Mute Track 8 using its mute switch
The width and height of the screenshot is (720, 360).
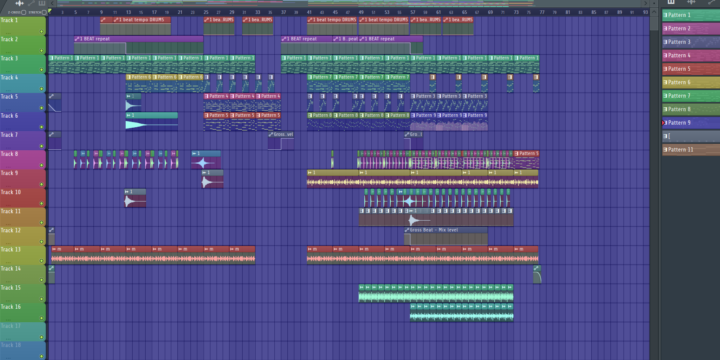pos(42,165)
